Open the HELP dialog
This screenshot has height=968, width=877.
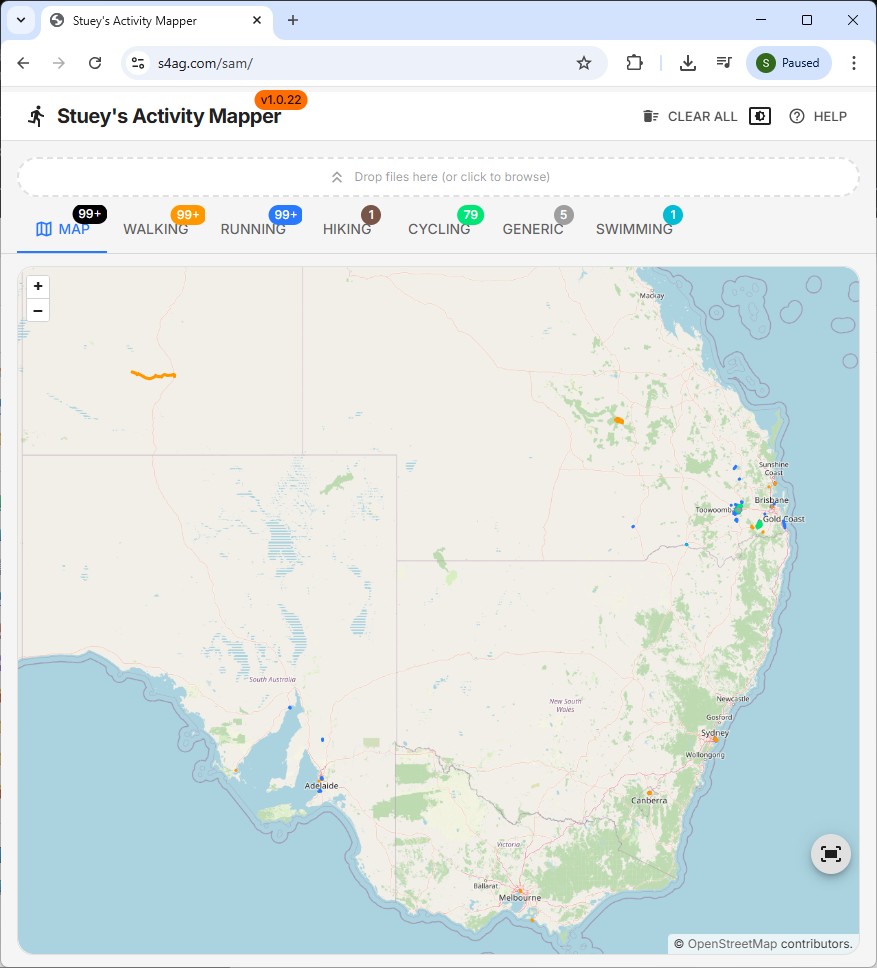[x=818, y=116]
